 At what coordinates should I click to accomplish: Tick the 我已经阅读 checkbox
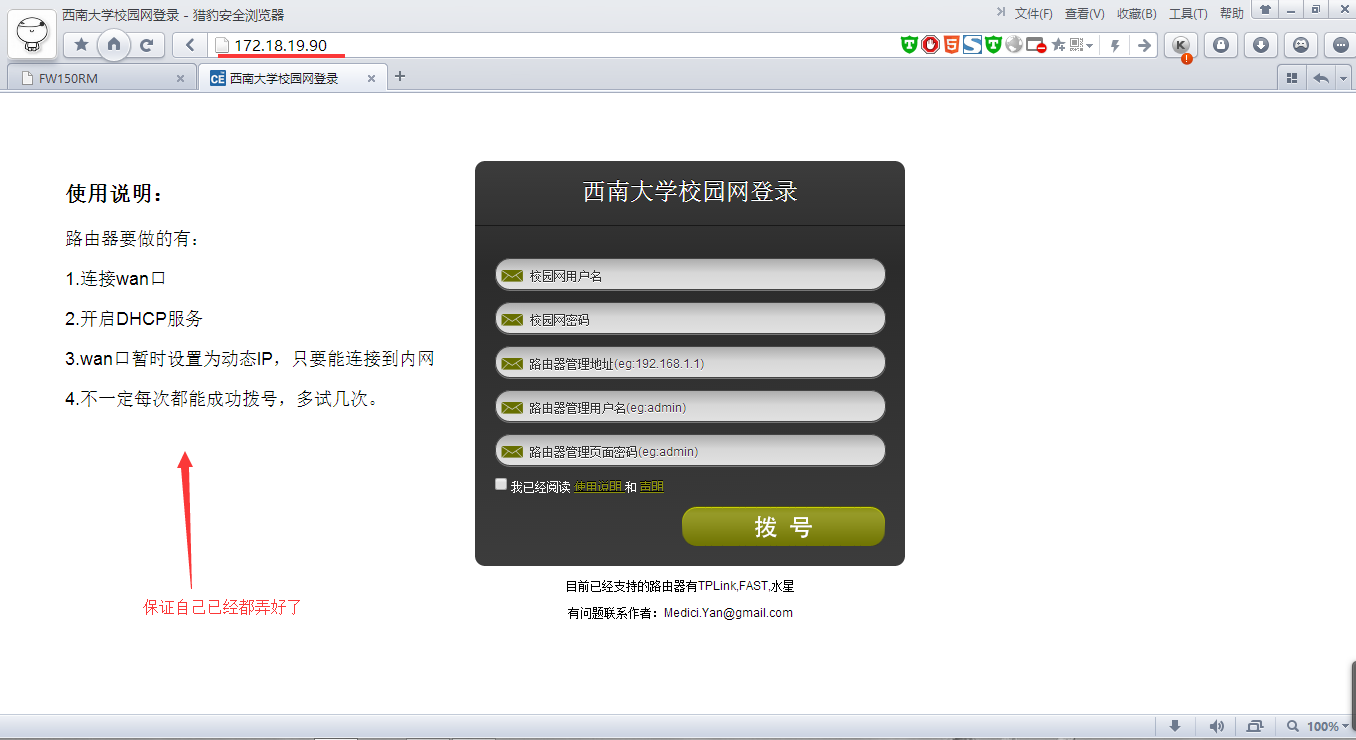point(501,484)
